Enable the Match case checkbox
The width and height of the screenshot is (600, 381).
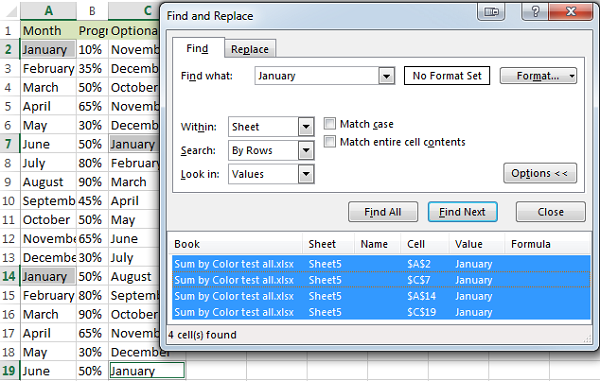[329, 124]
